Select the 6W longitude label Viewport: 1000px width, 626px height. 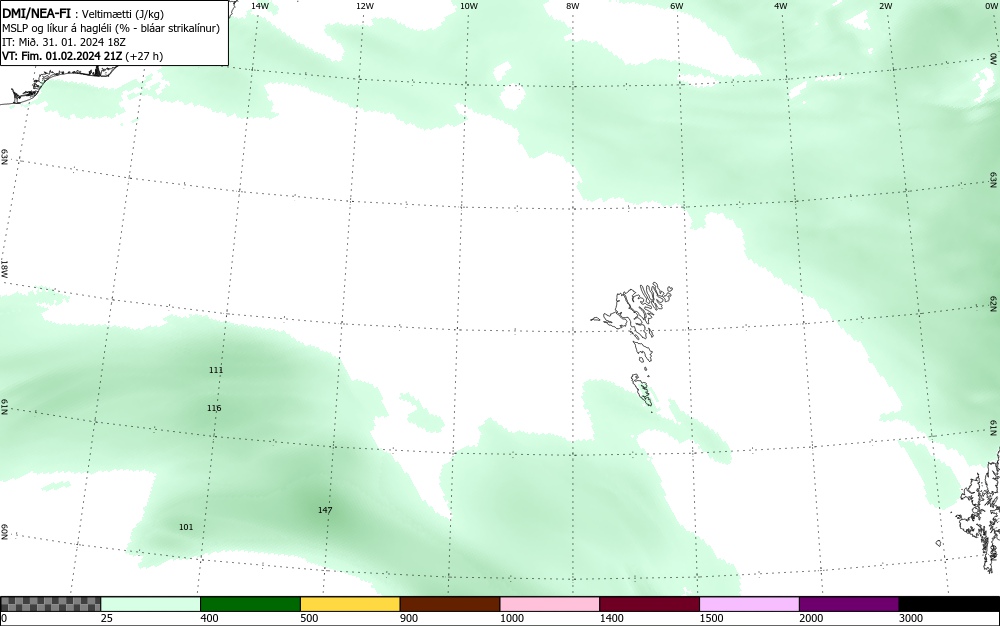(677, 6)
